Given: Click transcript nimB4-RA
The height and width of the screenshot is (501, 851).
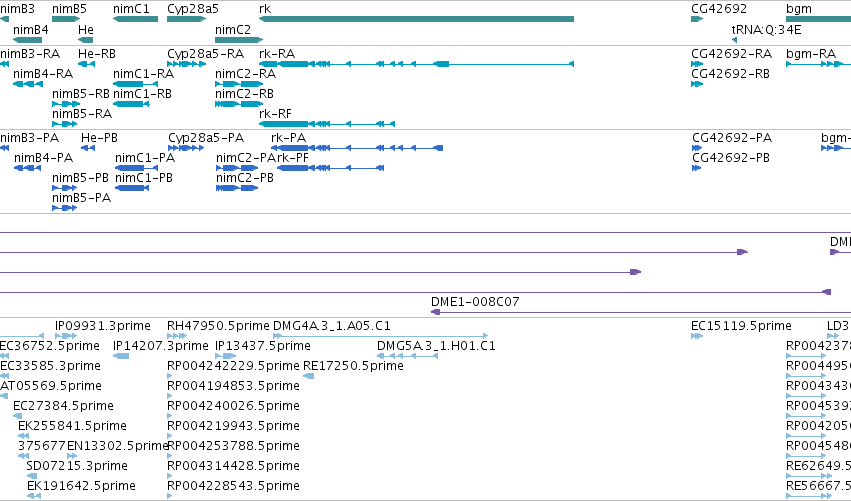Looking at the screenshot, I should [x=43, y=74].
